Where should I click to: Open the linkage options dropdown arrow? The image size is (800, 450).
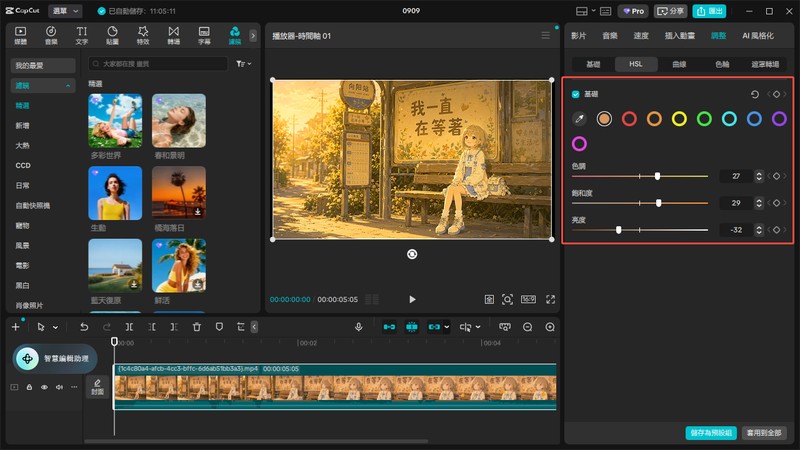pos(446,327)
